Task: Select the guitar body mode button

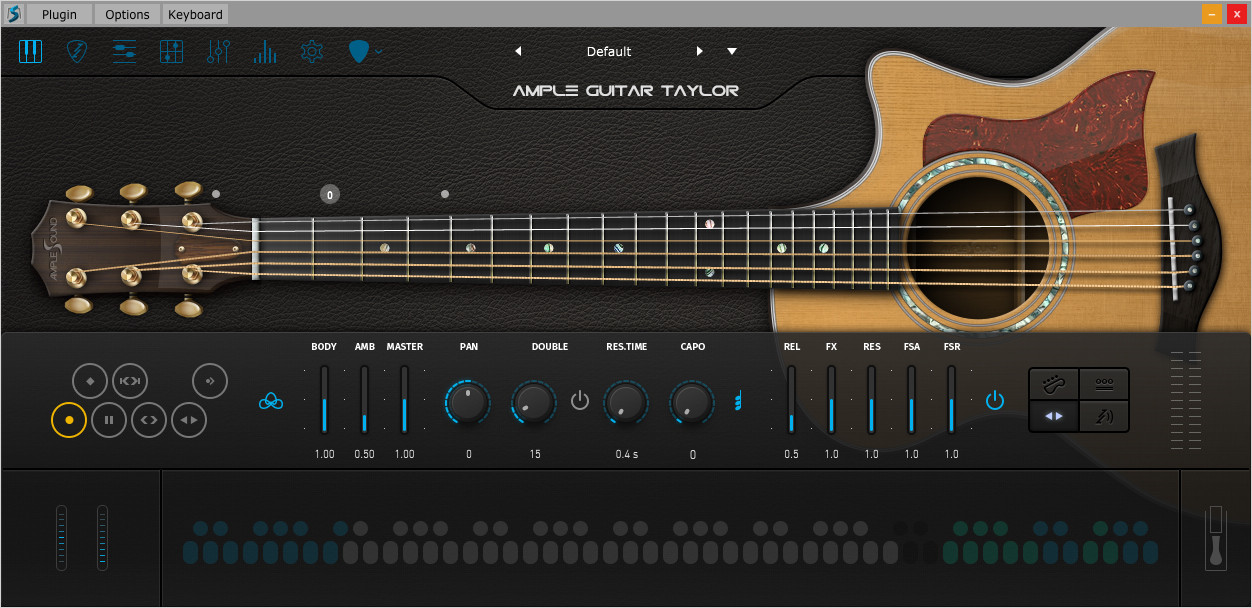Action: 1054,384
